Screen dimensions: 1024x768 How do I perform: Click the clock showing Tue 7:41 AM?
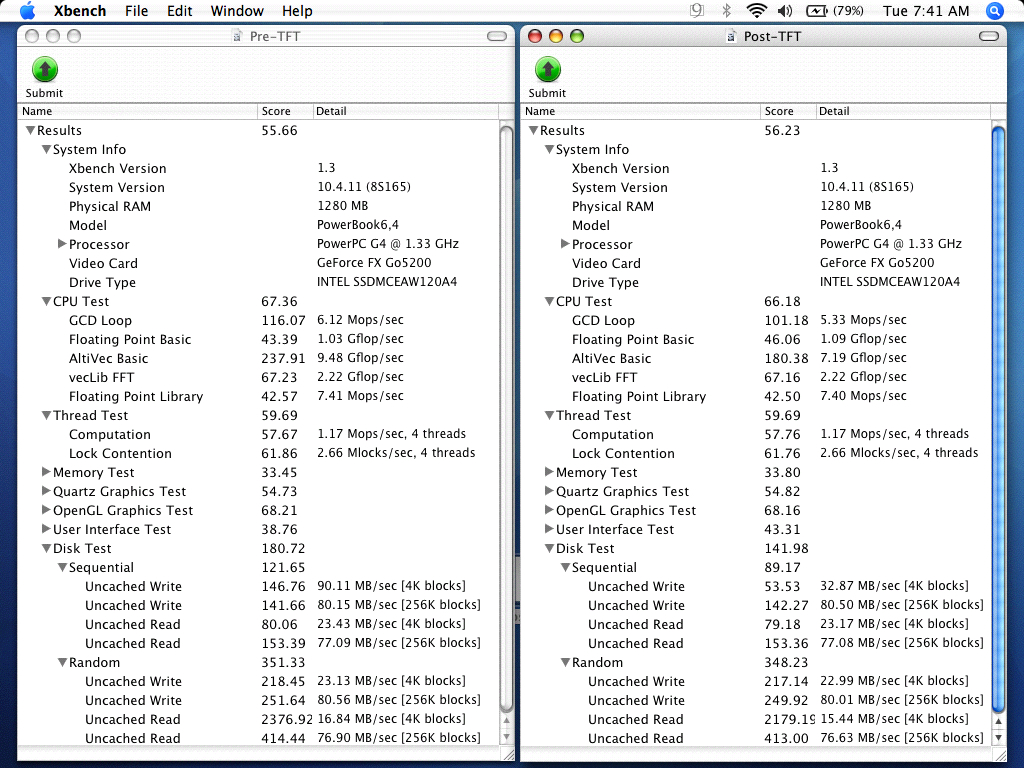coord(925,10)
